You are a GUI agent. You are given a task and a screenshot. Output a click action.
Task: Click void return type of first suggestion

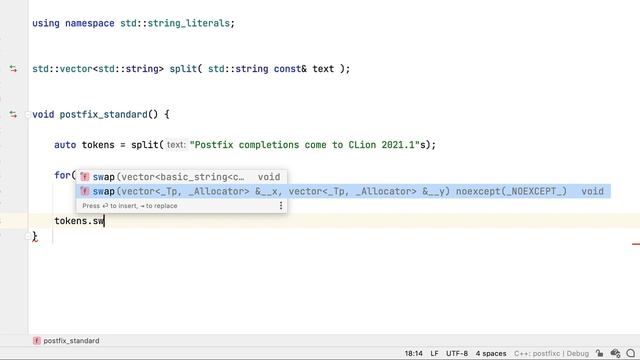(269, 177)
